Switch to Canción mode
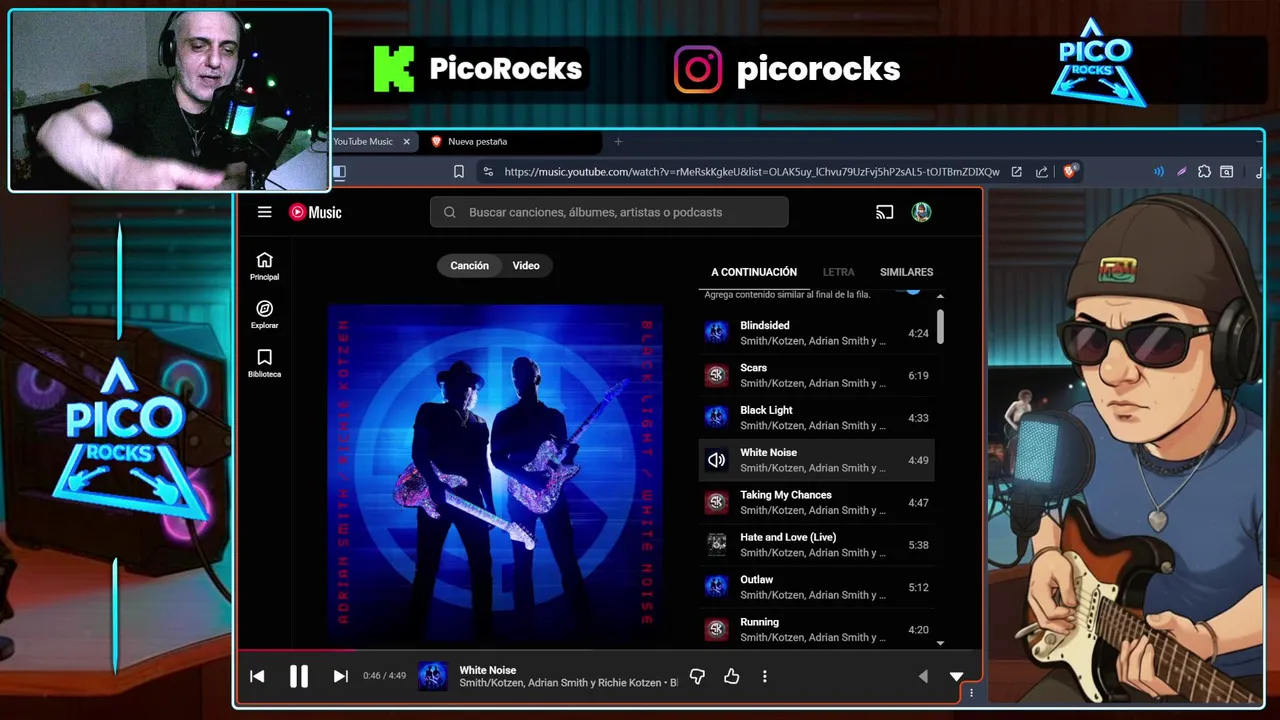Viewport: 1280px width, 720px height. 469,266
